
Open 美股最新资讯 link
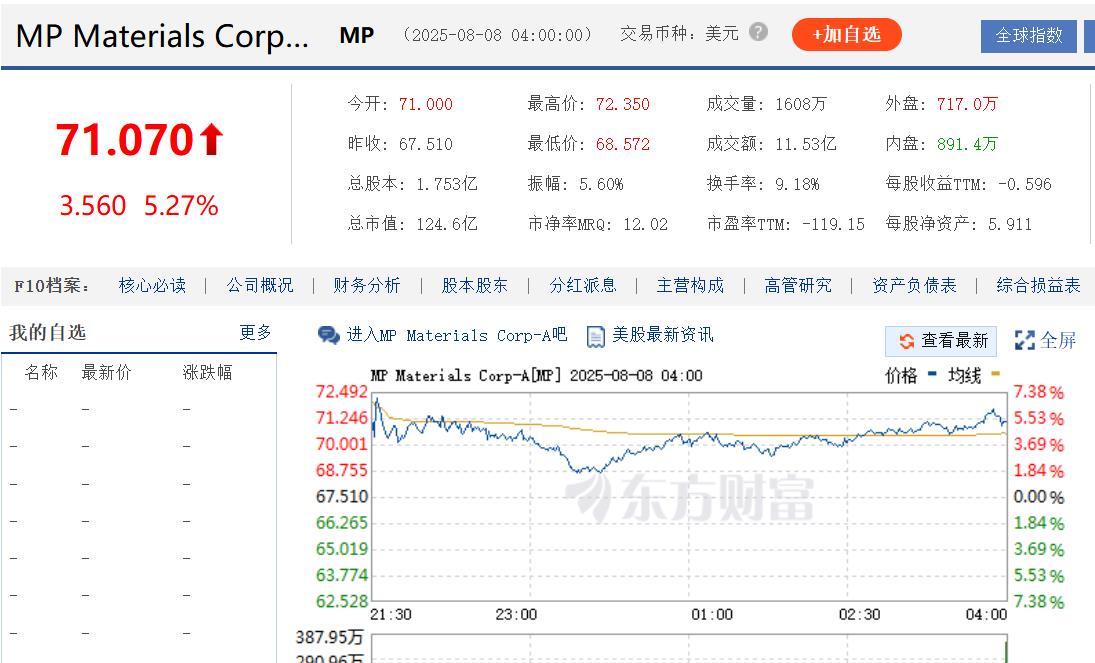[663, 335]
